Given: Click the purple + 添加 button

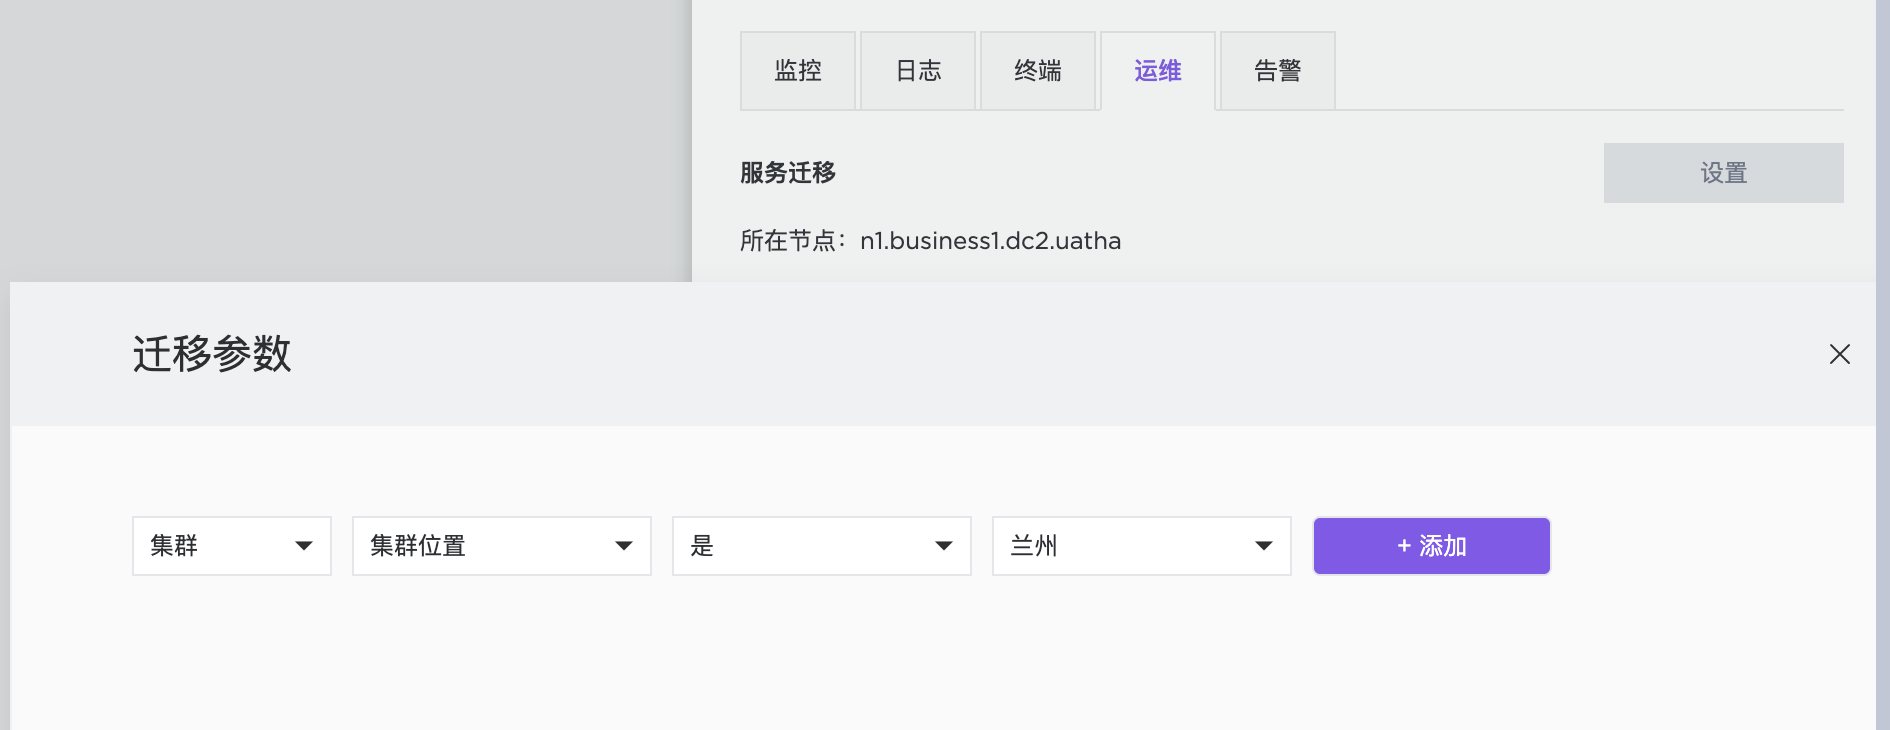Looking at the screenshot, I should click(1431, 546).
